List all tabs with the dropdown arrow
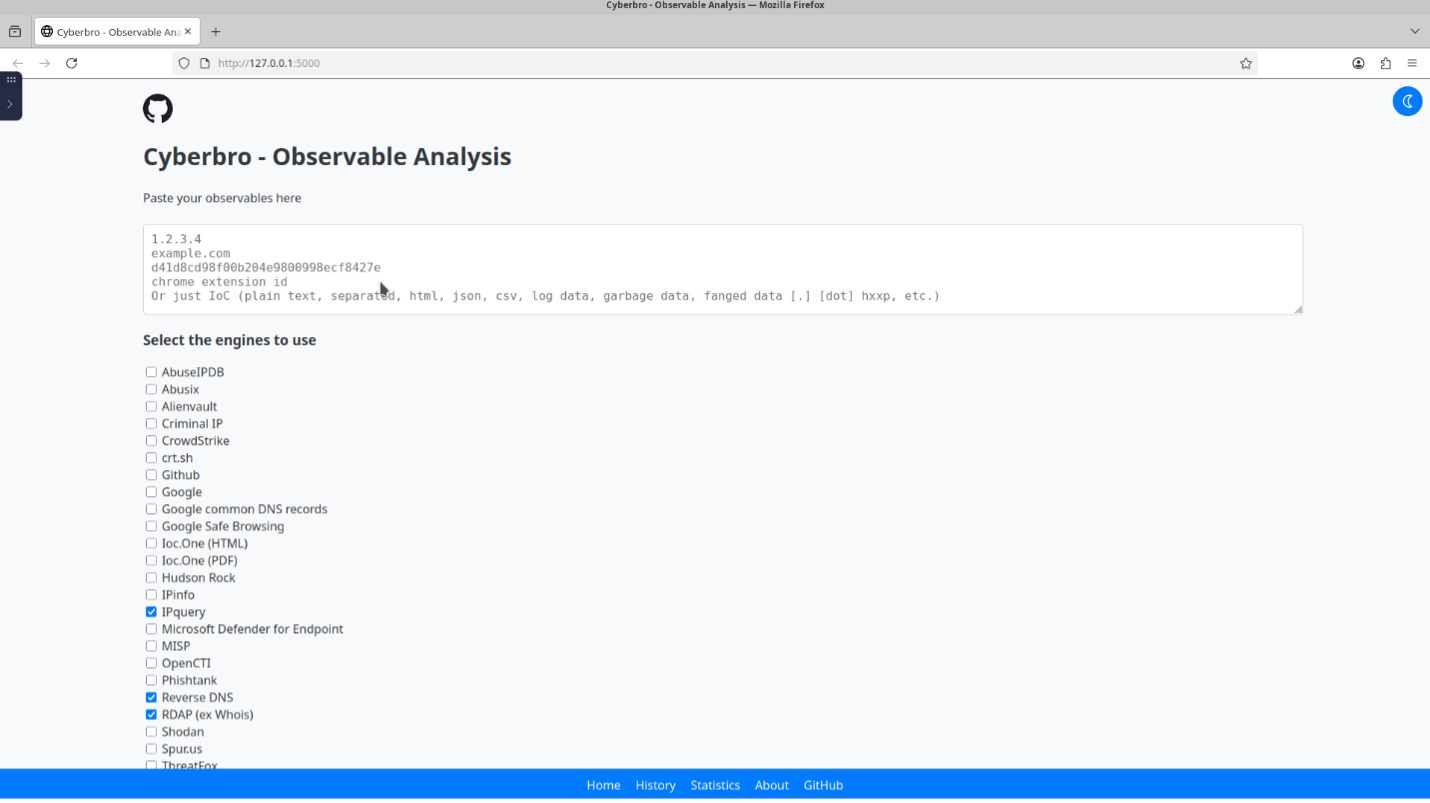This screenshot has height=803, width=1430. point(1415,32)
